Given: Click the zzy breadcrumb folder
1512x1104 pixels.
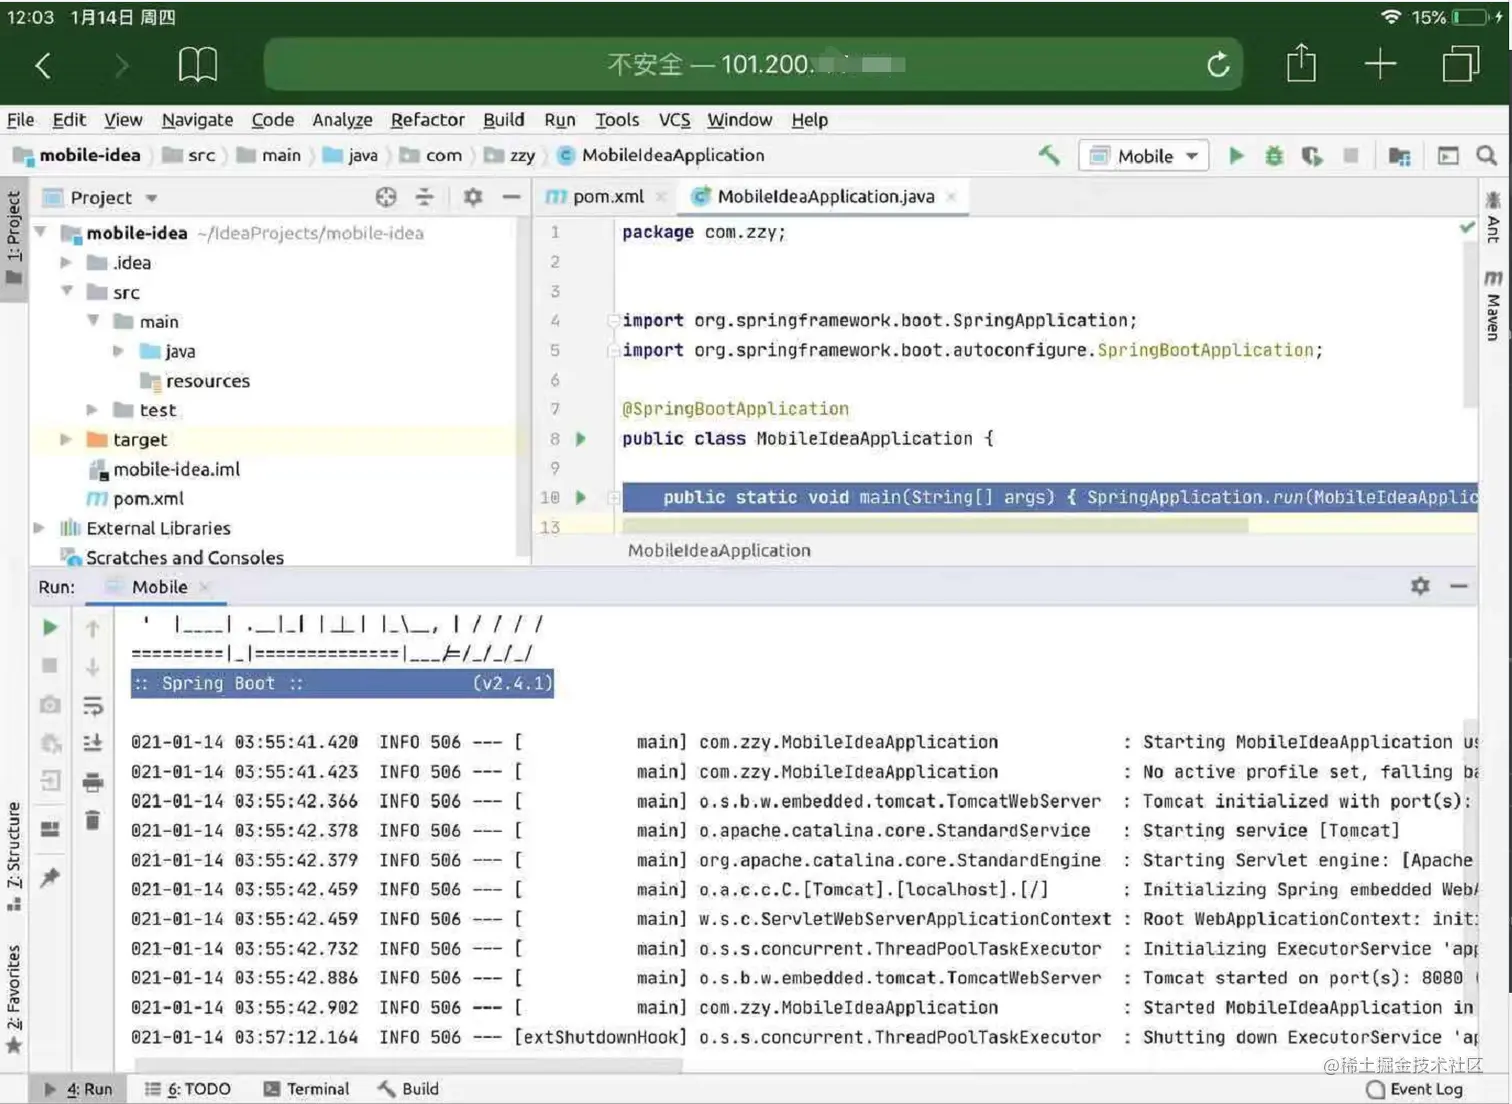Looking at the screenshot, I should 510,155.
